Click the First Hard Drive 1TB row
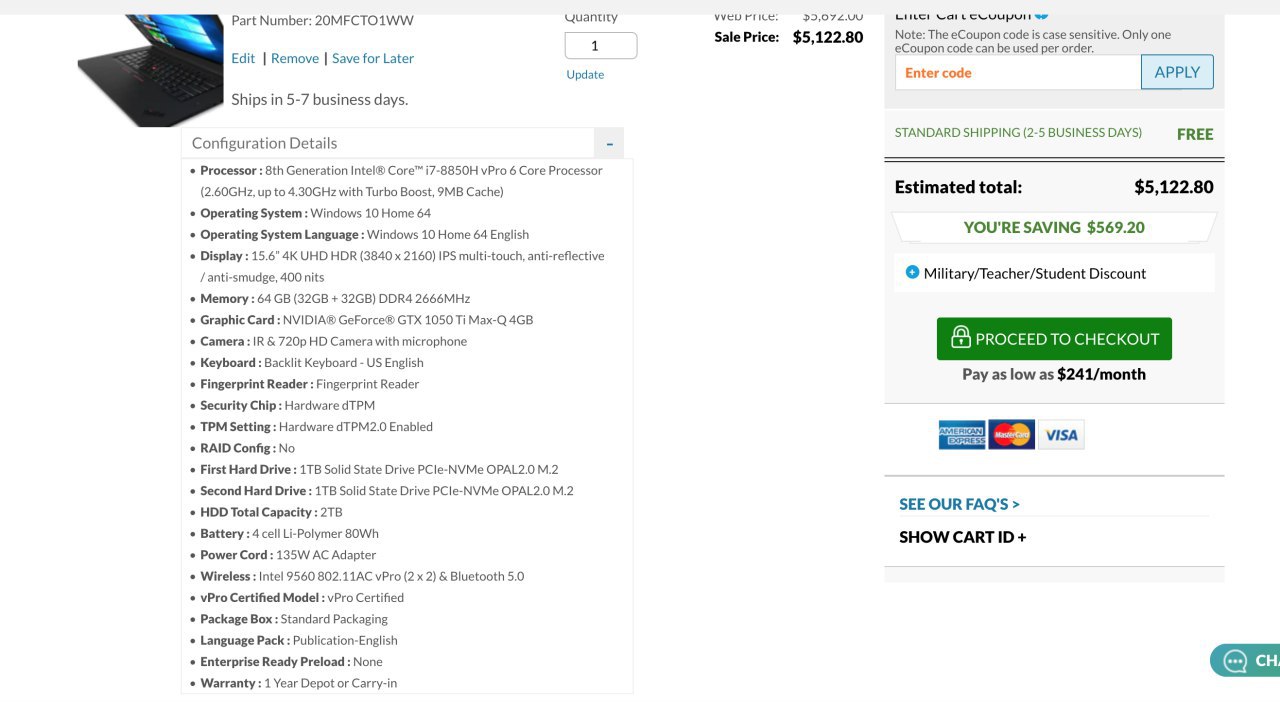Image resolution: width=1280 pixels, height=702 pixels. (379, 469)
